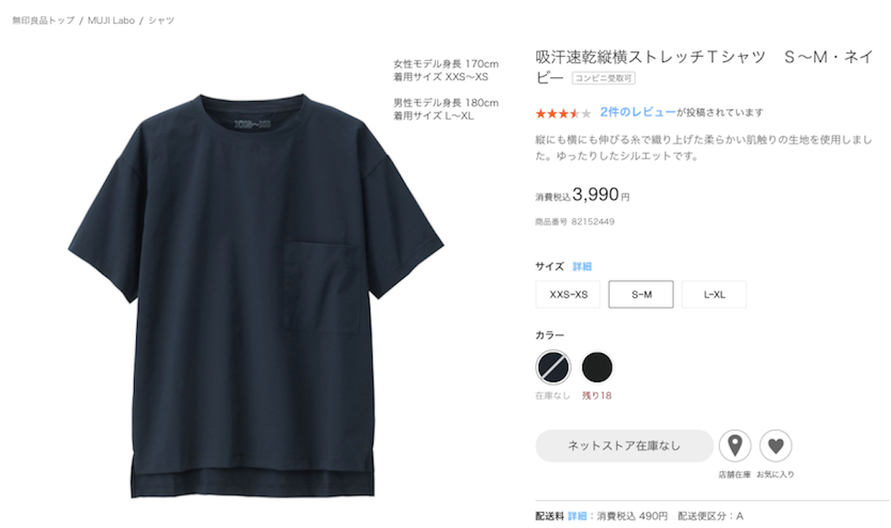Open the 2件のレビュー reviews link
The image size is (891, 528).
(x=638, y=113)
